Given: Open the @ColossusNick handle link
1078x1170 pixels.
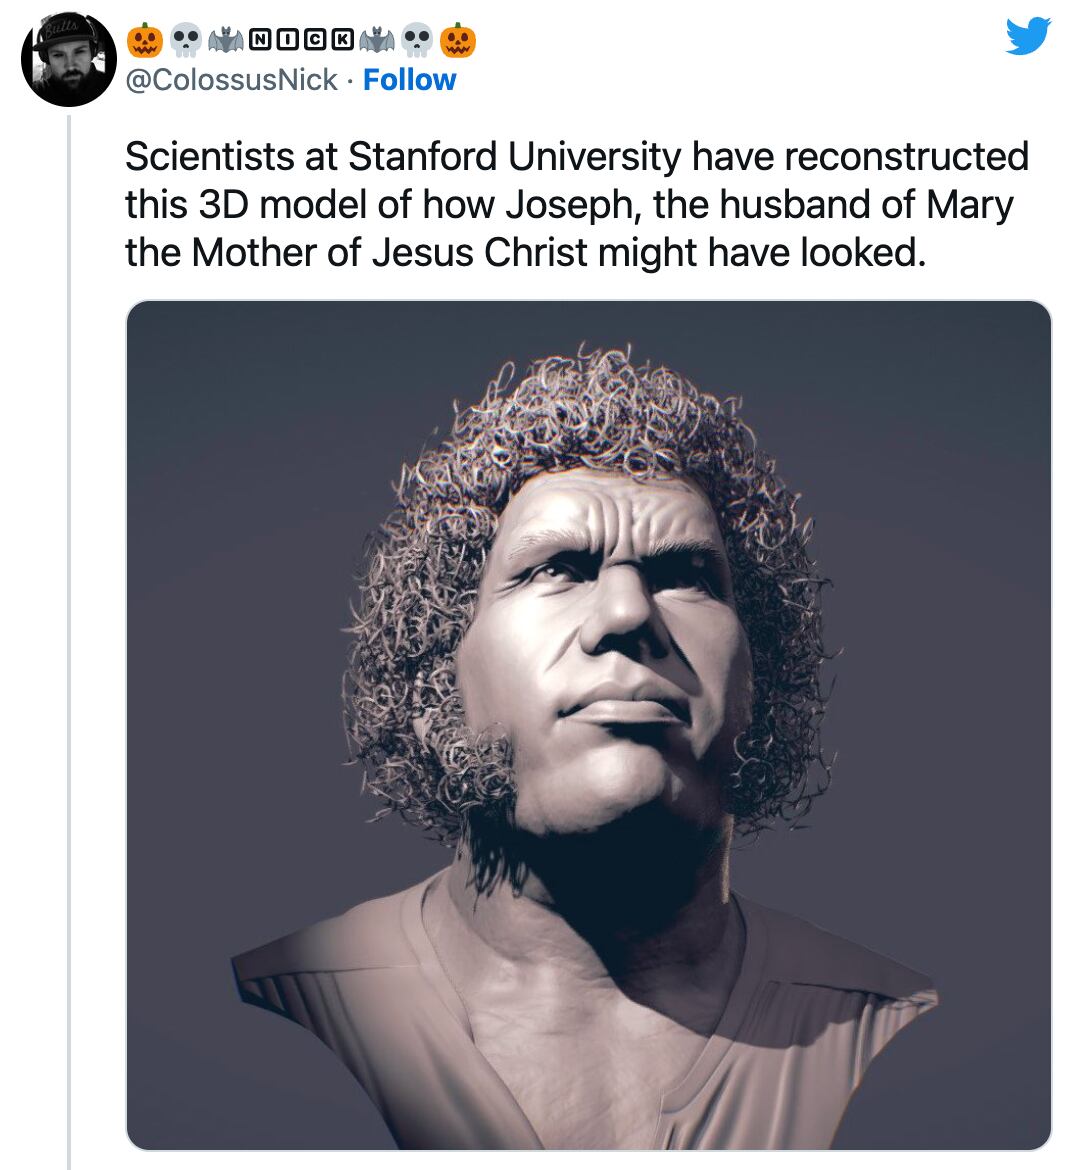Looking at the screenshot, I should coord(230,80).
